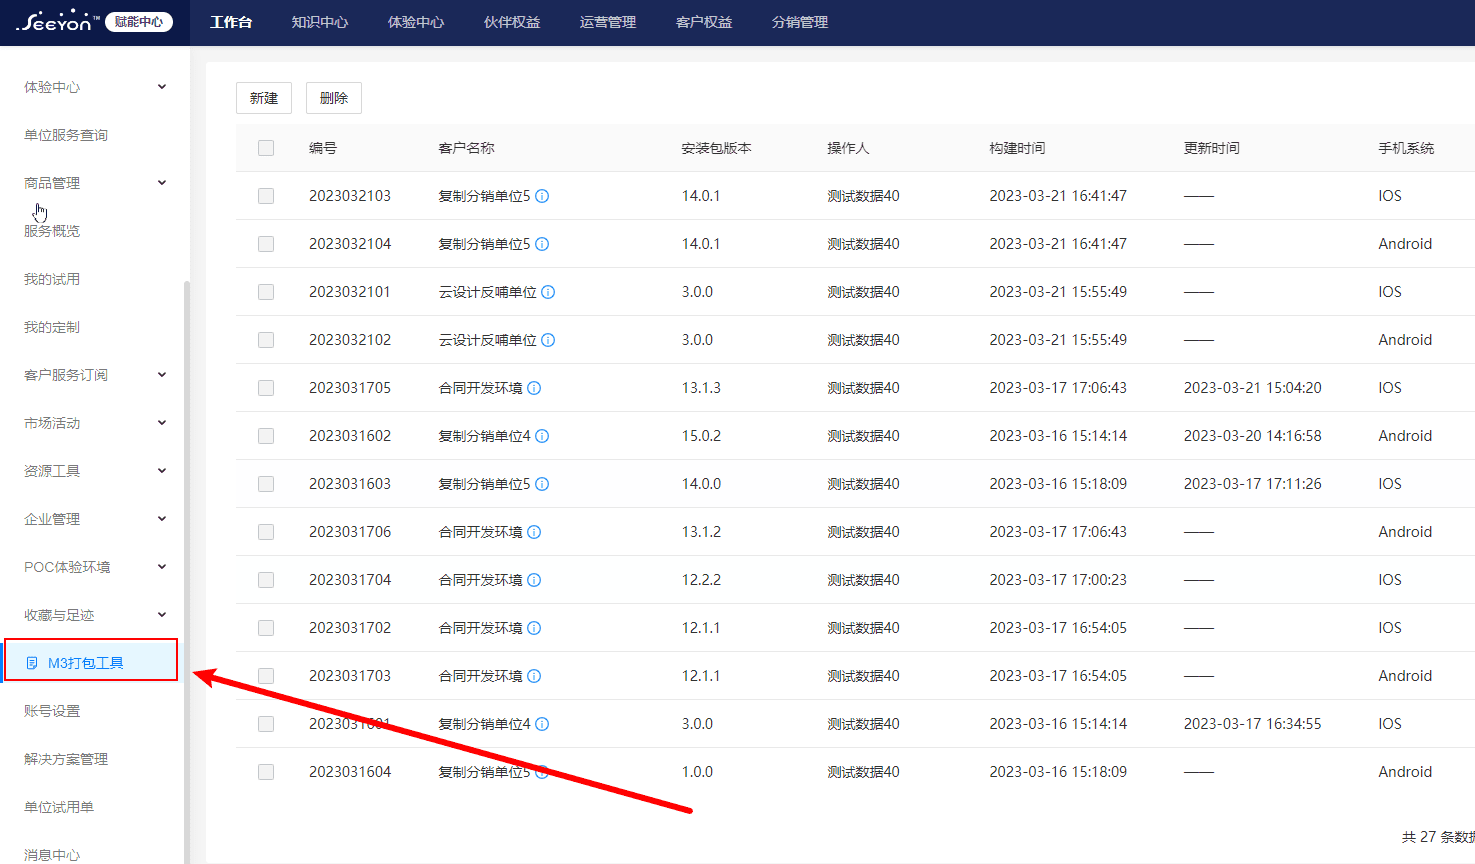Switch to the 知识中心 top tab

(320, 22)
